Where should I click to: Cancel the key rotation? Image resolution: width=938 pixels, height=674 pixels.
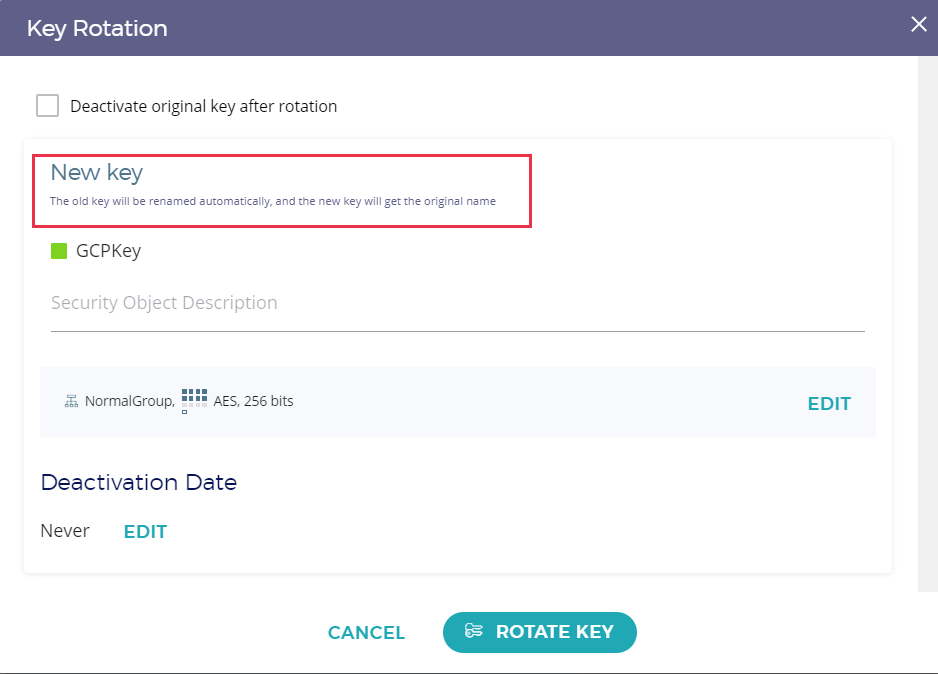coord(366,633)
